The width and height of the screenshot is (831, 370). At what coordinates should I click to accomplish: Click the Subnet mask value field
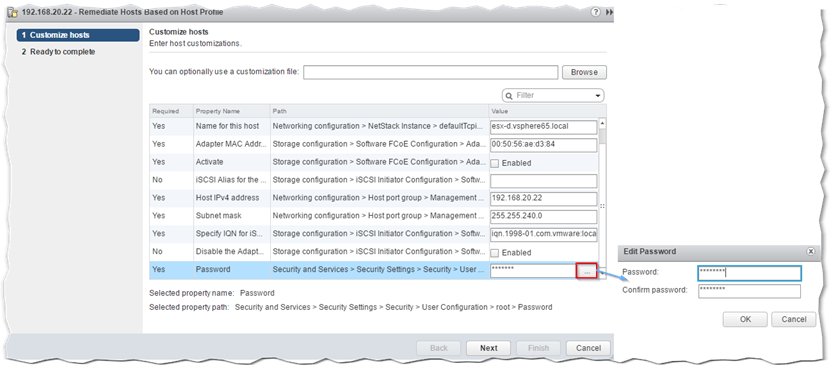click(x=544, y=216)
